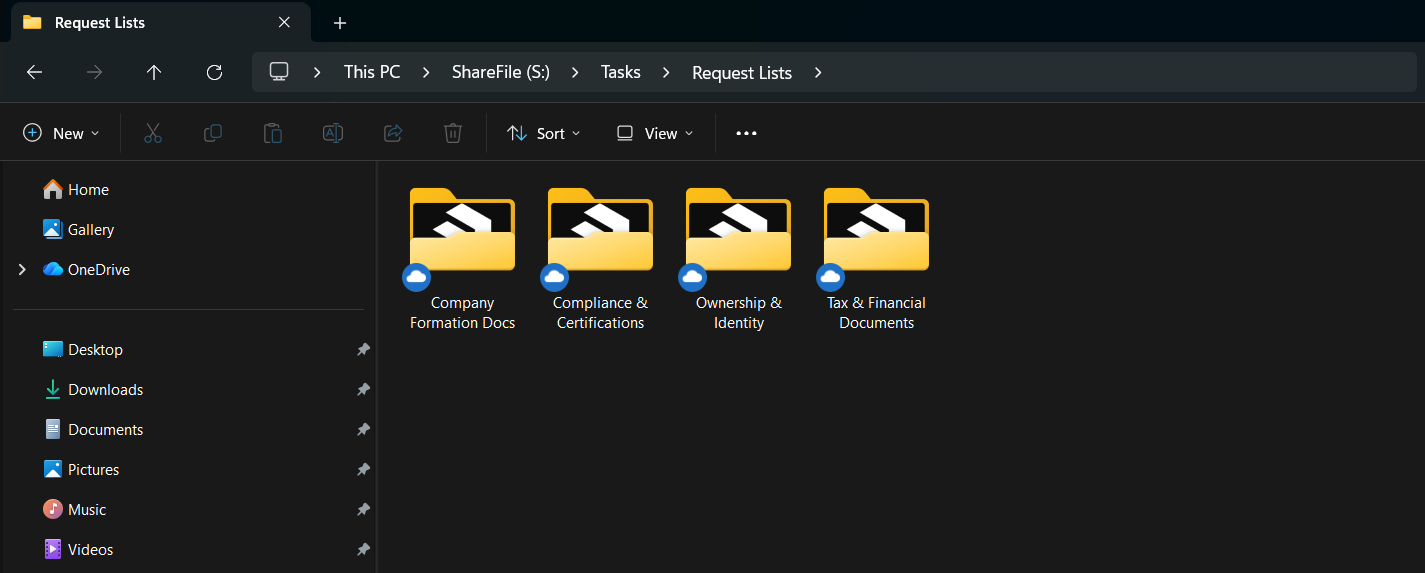This screenshot has width=1425, height=573.
Task: Close the Request Lists tab
Action: pos(285,22)
